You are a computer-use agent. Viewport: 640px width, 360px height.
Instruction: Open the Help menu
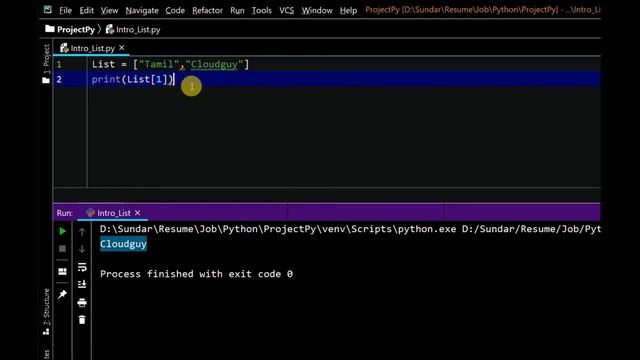348,10
